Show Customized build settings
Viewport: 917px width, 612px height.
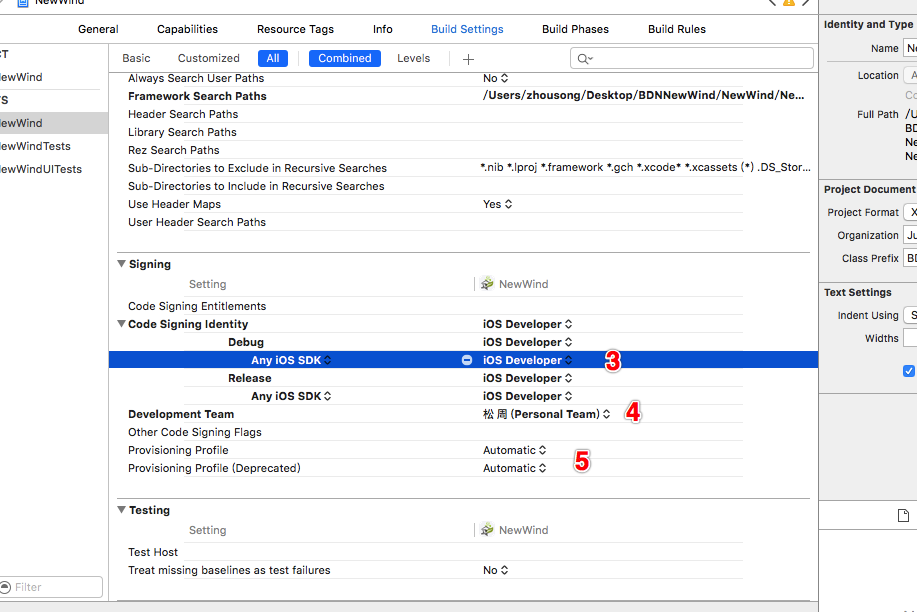tap(209, 59)
